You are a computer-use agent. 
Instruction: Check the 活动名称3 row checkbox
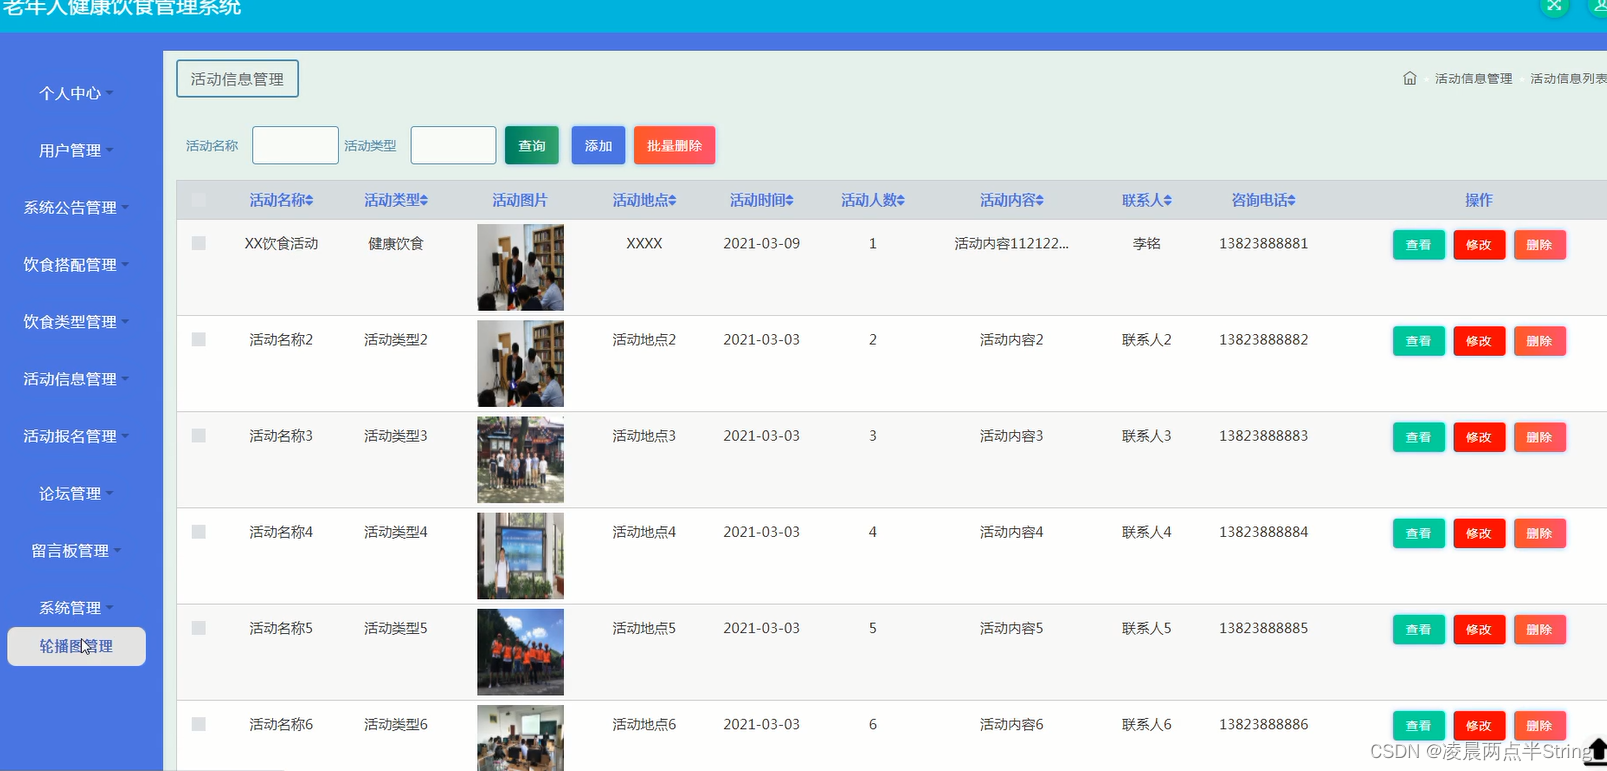(x=198, y=435)
